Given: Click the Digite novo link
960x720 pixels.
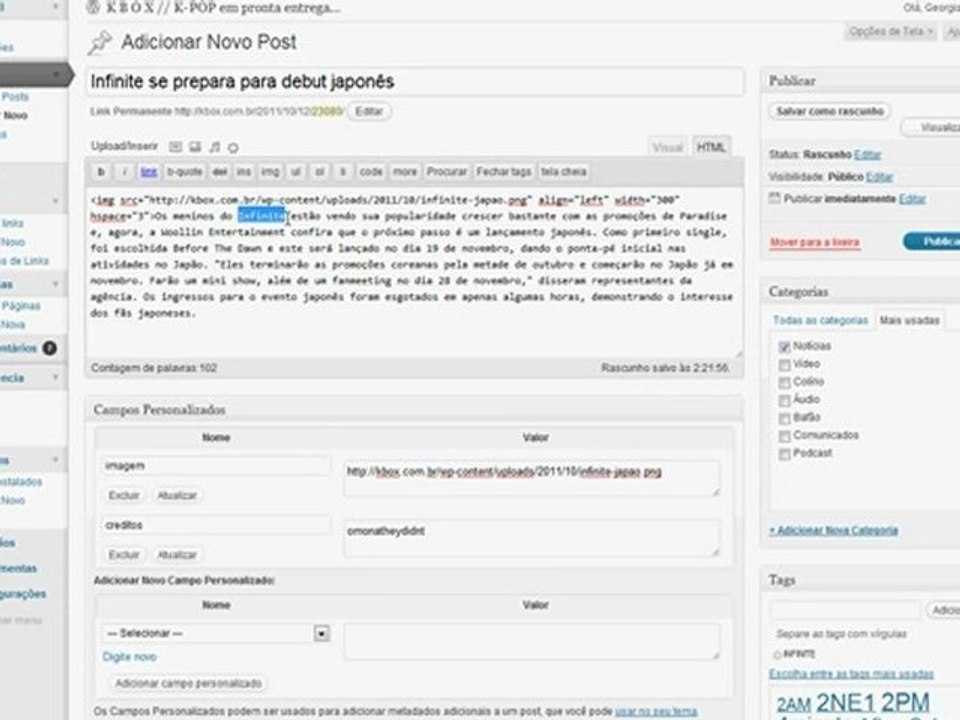Looking at the screenshot, I should (129, 657).
